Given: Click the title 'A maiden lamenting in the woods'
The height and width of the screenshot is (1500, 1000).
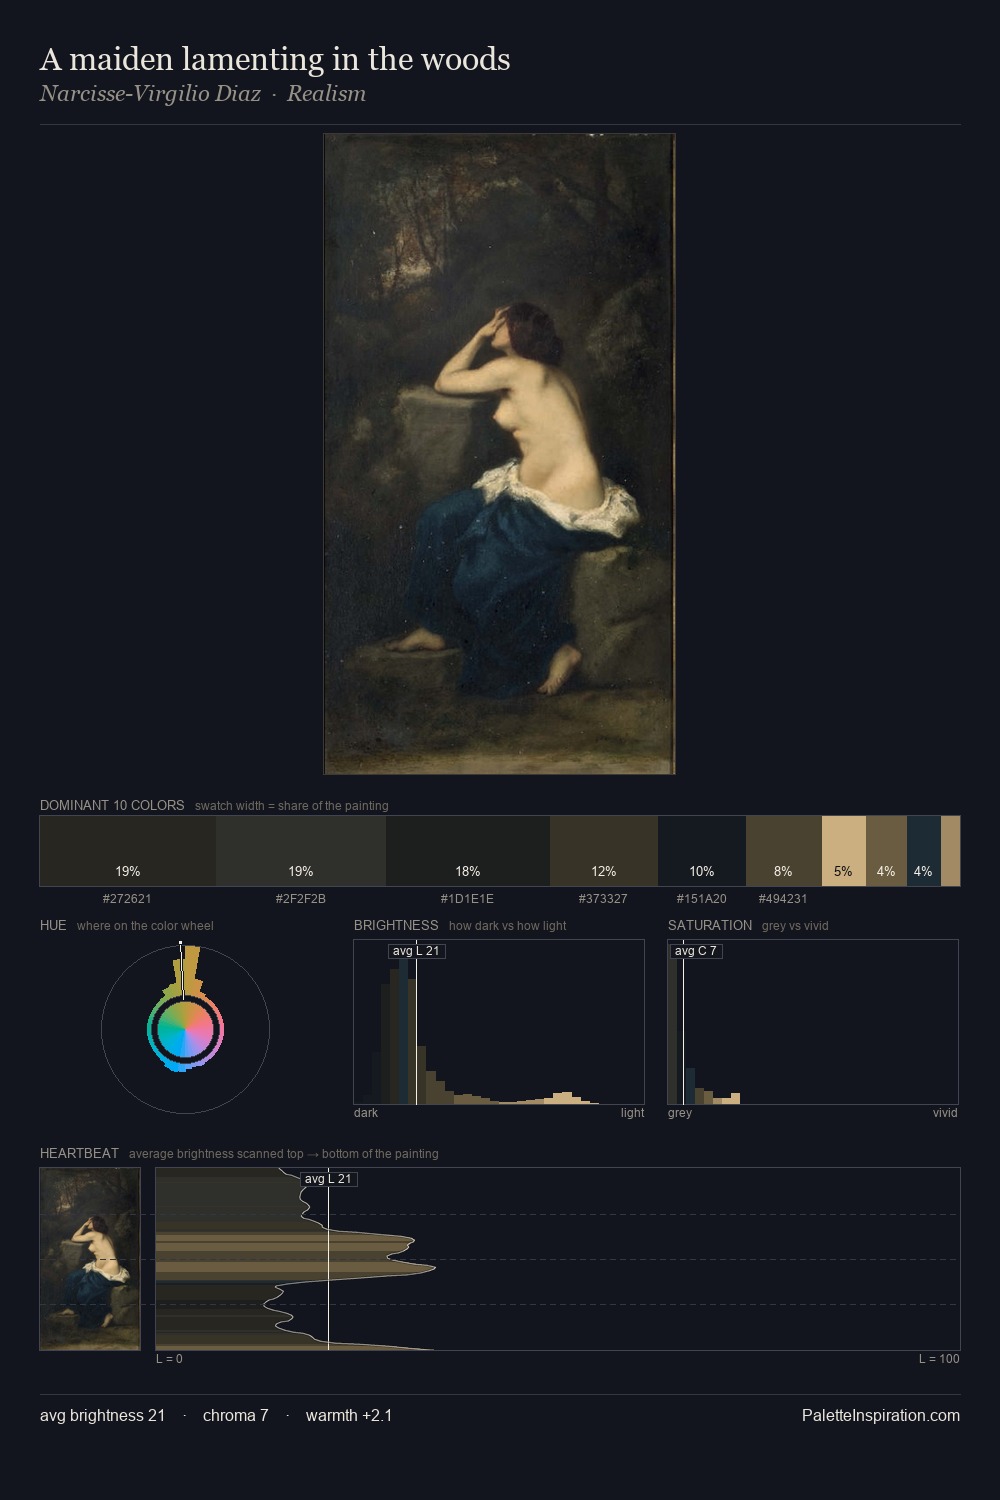Looking at the screenshot, I should tap(275, 59).
